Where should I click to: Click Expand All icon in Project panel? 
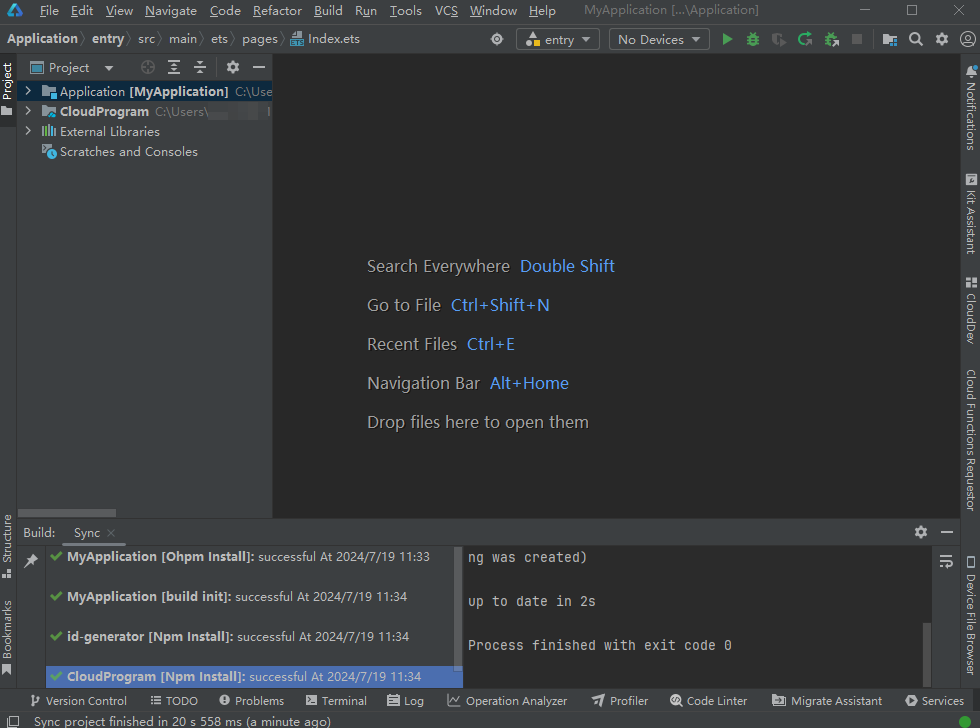click(x=174, y=67)
